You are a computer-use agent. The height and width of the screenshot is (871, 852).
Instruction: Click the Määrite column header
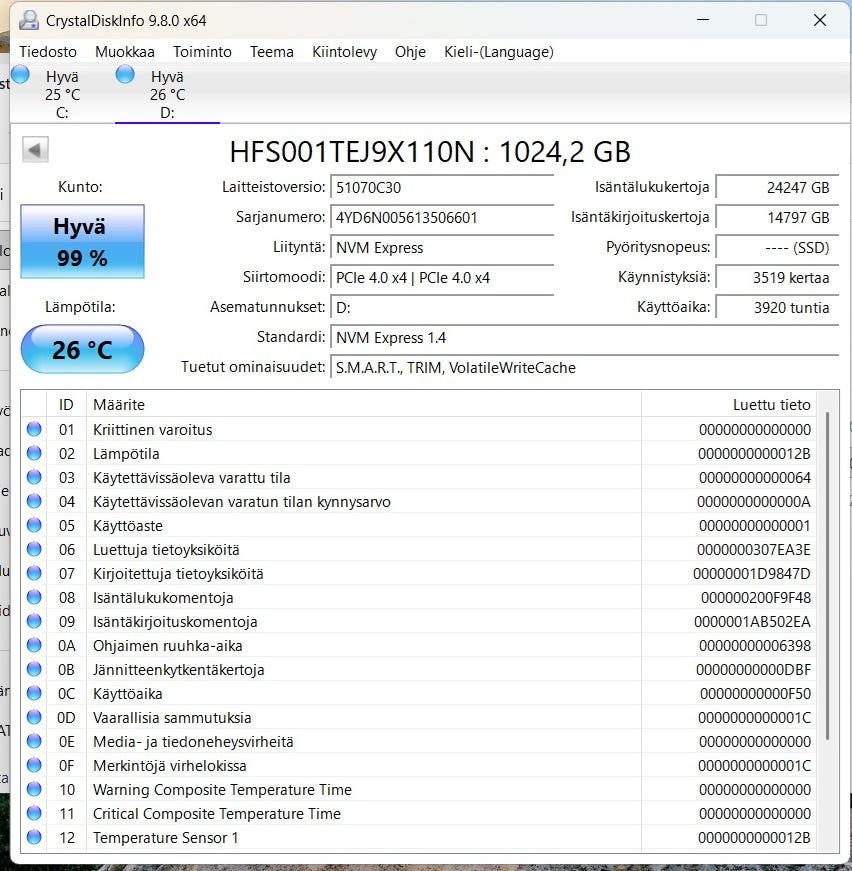[x=364, y=404]
